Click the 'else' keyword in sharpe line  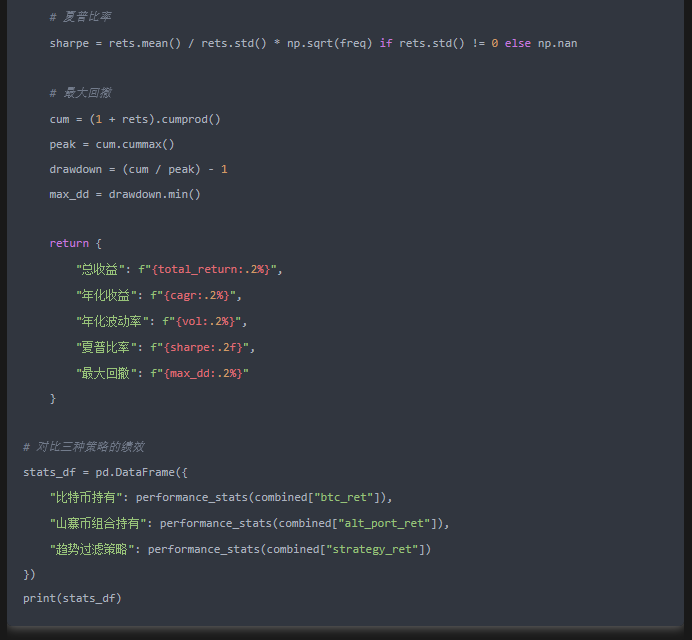pyautogui.click(x=518, y=43)
